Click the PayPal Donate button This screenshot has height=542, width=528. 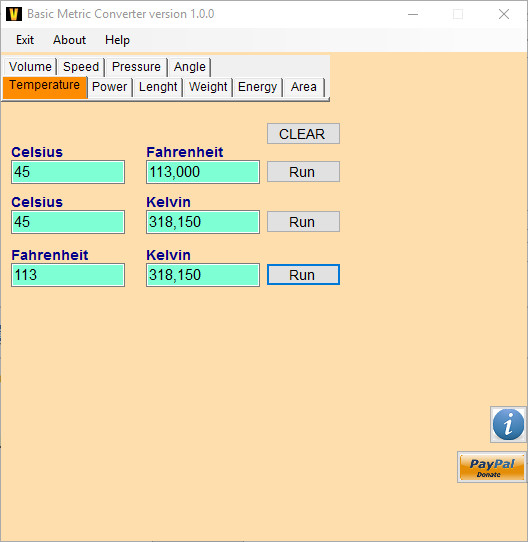pyautogui.click(x=491, y=467)
